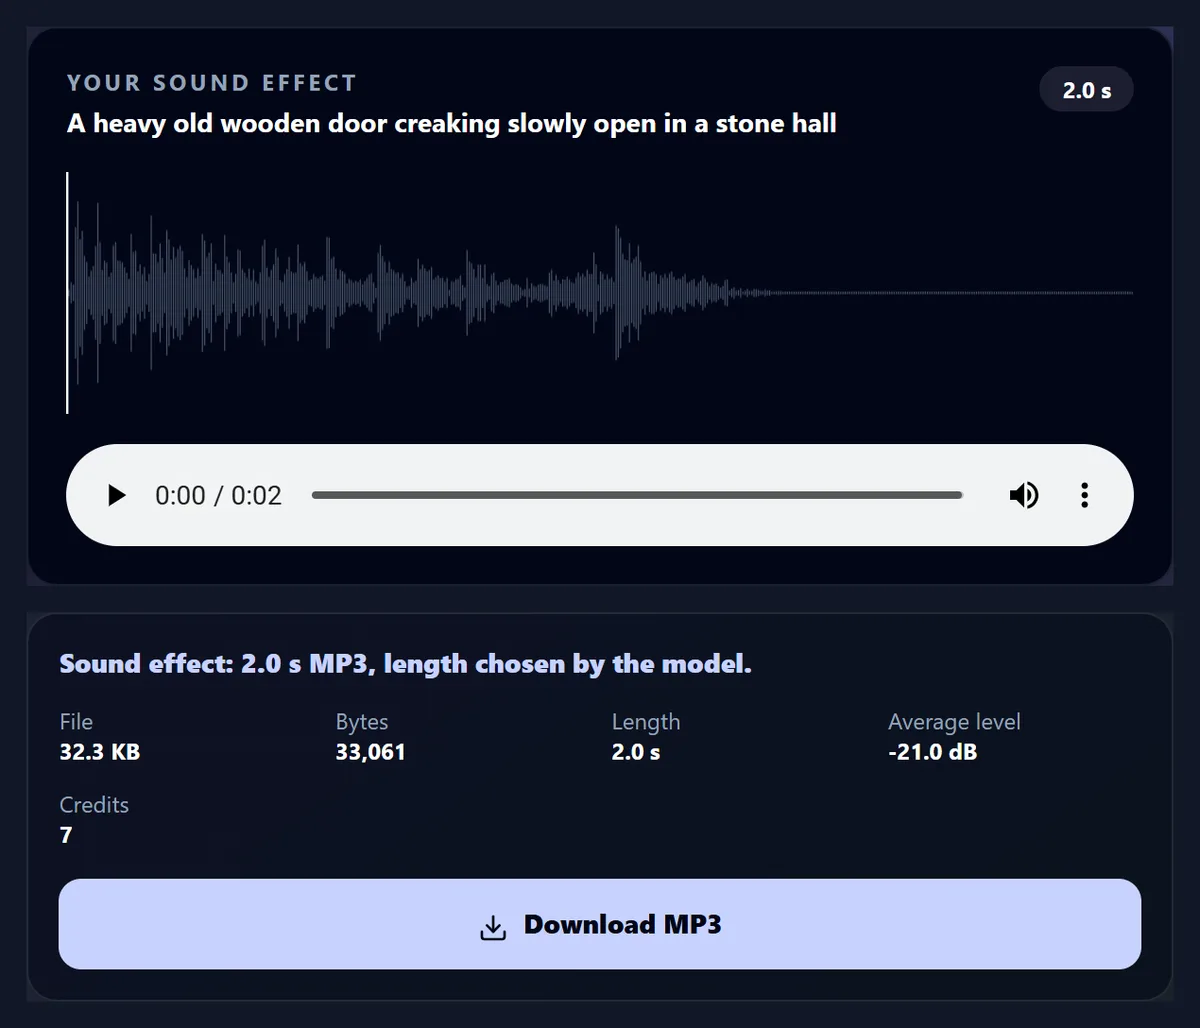Click the Length label
Image resolution: width=1200 pixels, height=1028 pixels.
tap(646, 722)
